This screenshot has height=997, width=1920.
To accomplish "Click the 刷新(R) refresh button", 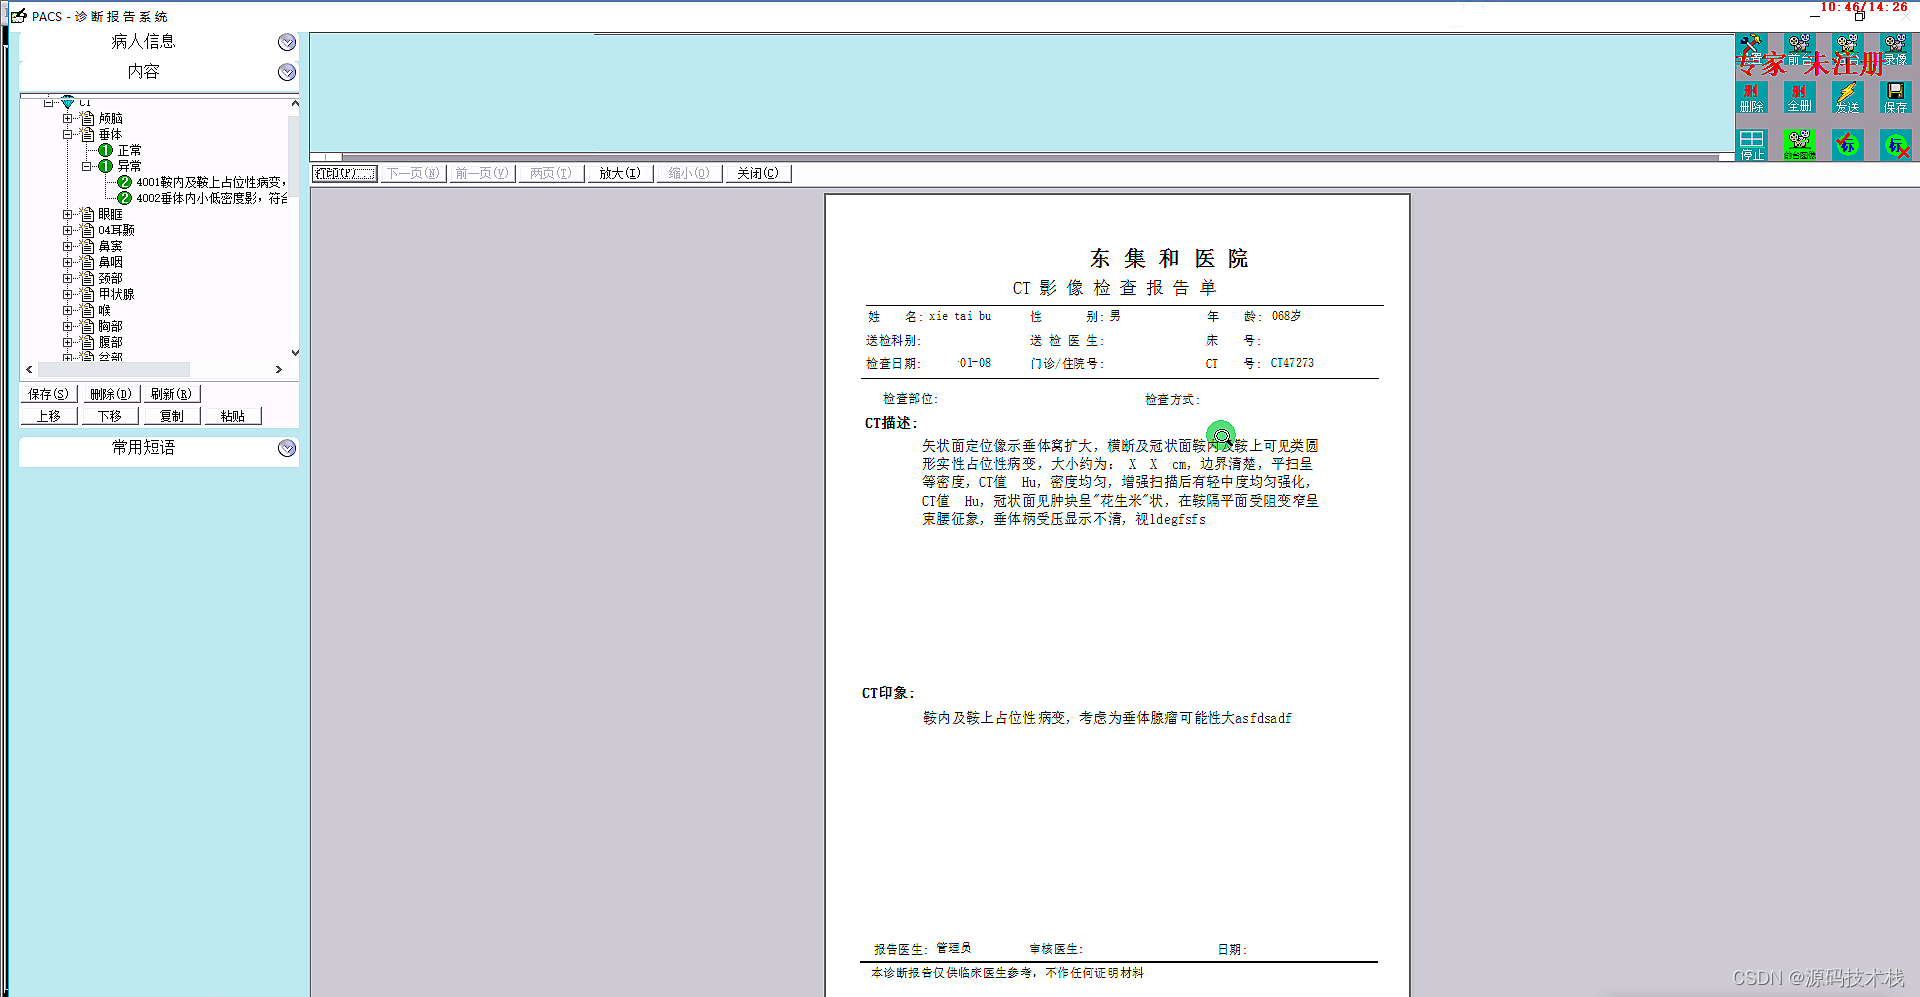I will coord(171,394).
